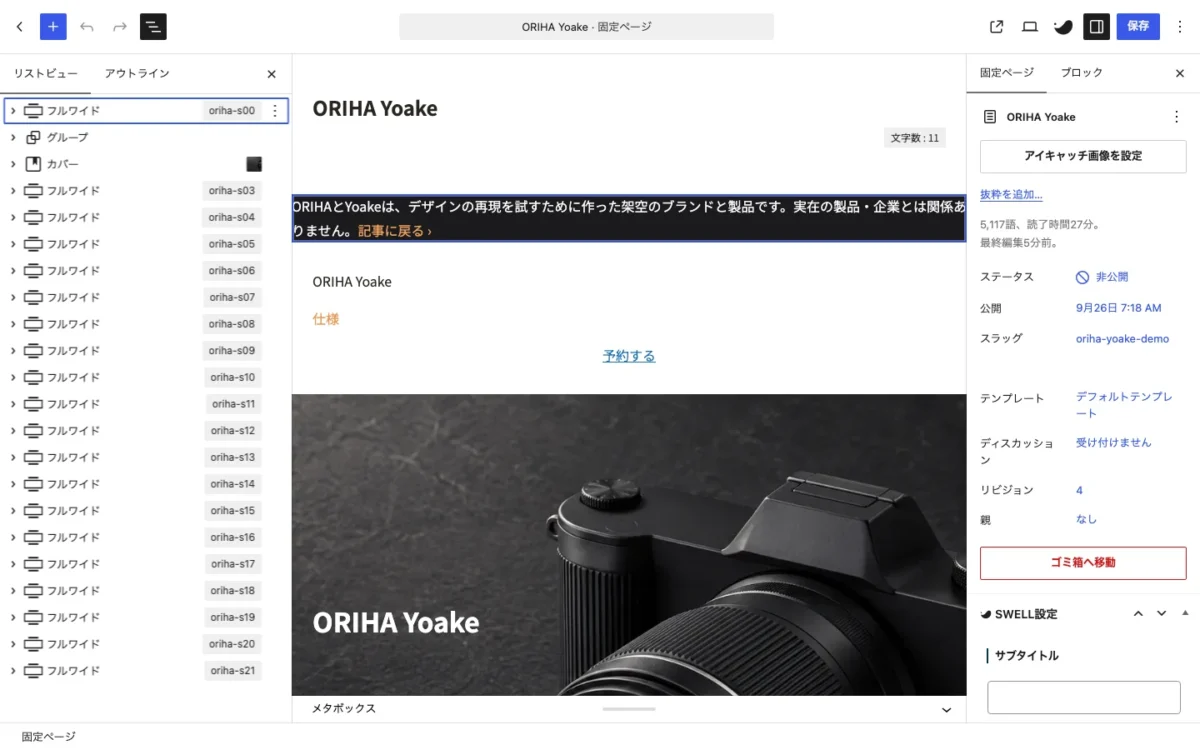Click the カバー row image thumbnail
The height and width of the screenshot is (750, 1200).
[254, 164]
